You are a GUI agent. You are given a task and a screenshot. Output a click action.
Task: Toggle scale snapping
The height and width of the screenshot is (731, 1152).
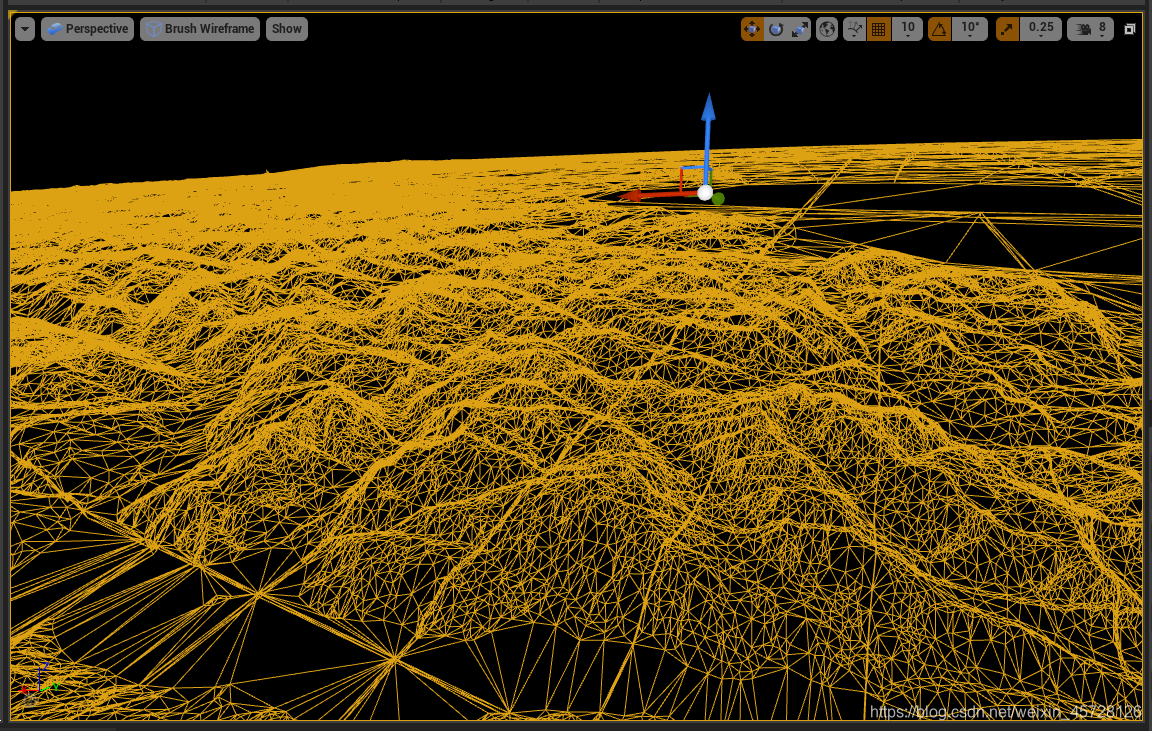[x=1007, y=29]
